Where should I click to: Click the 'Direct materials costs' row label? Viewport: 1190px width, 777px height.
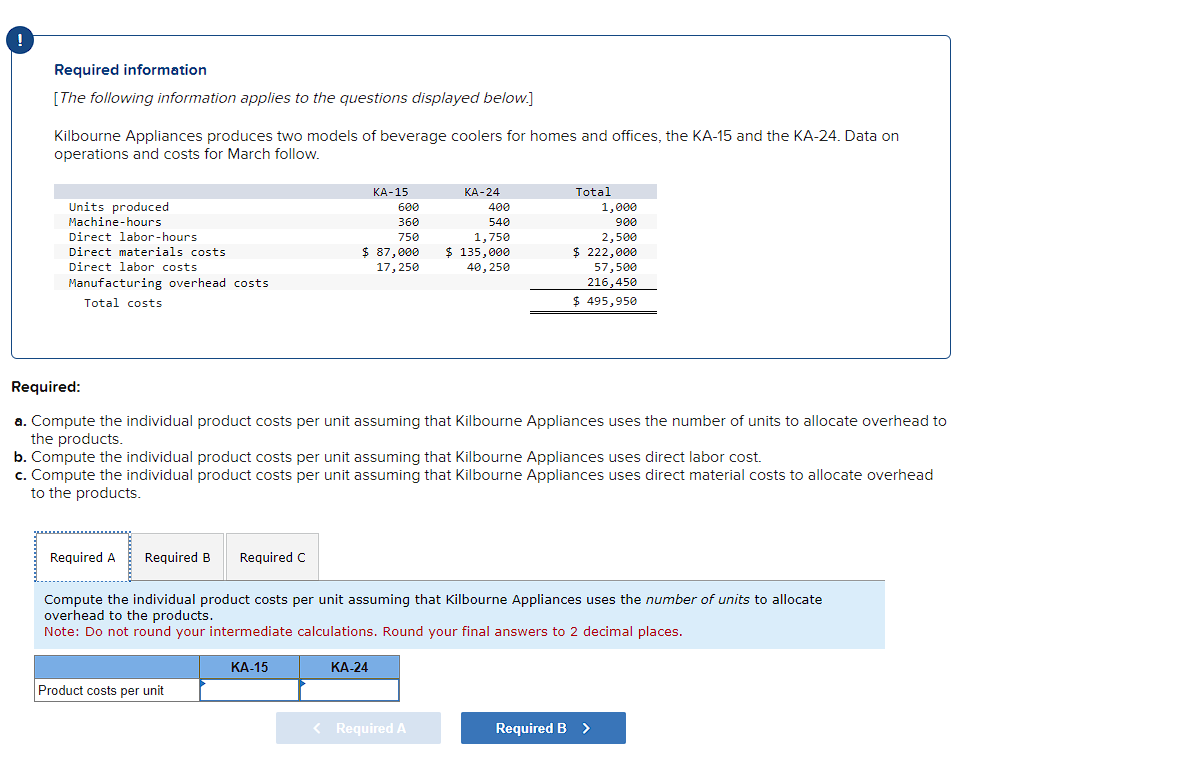coord(147,252)
